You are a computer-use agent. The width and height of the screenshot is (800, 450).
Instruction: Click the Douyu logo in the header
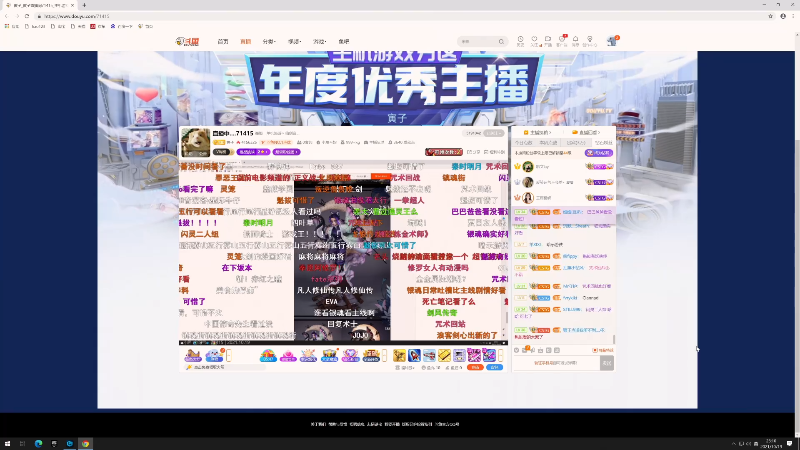187,41
